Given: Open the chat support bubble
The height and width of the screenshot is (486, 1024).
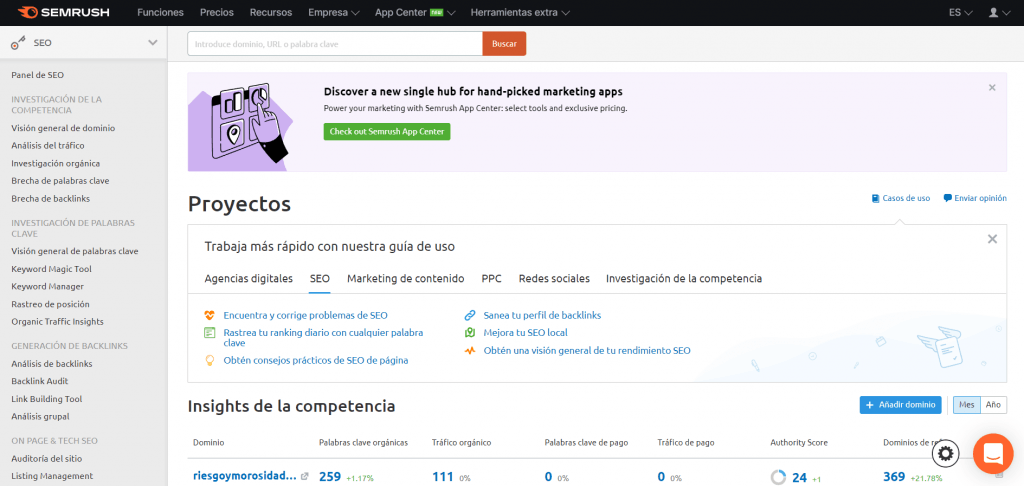Looking at the screenshot, I should tap(993, 453).
